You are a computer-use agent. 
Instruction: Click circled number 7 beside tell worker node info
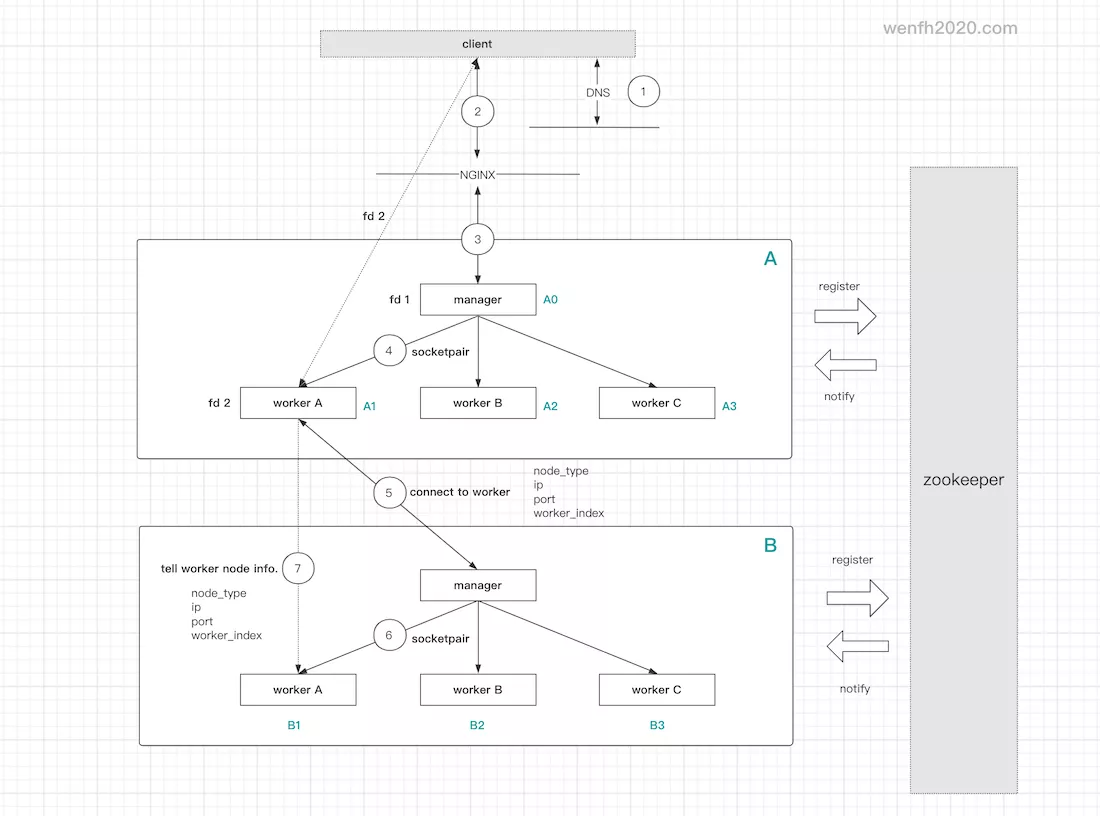(298, 569)
